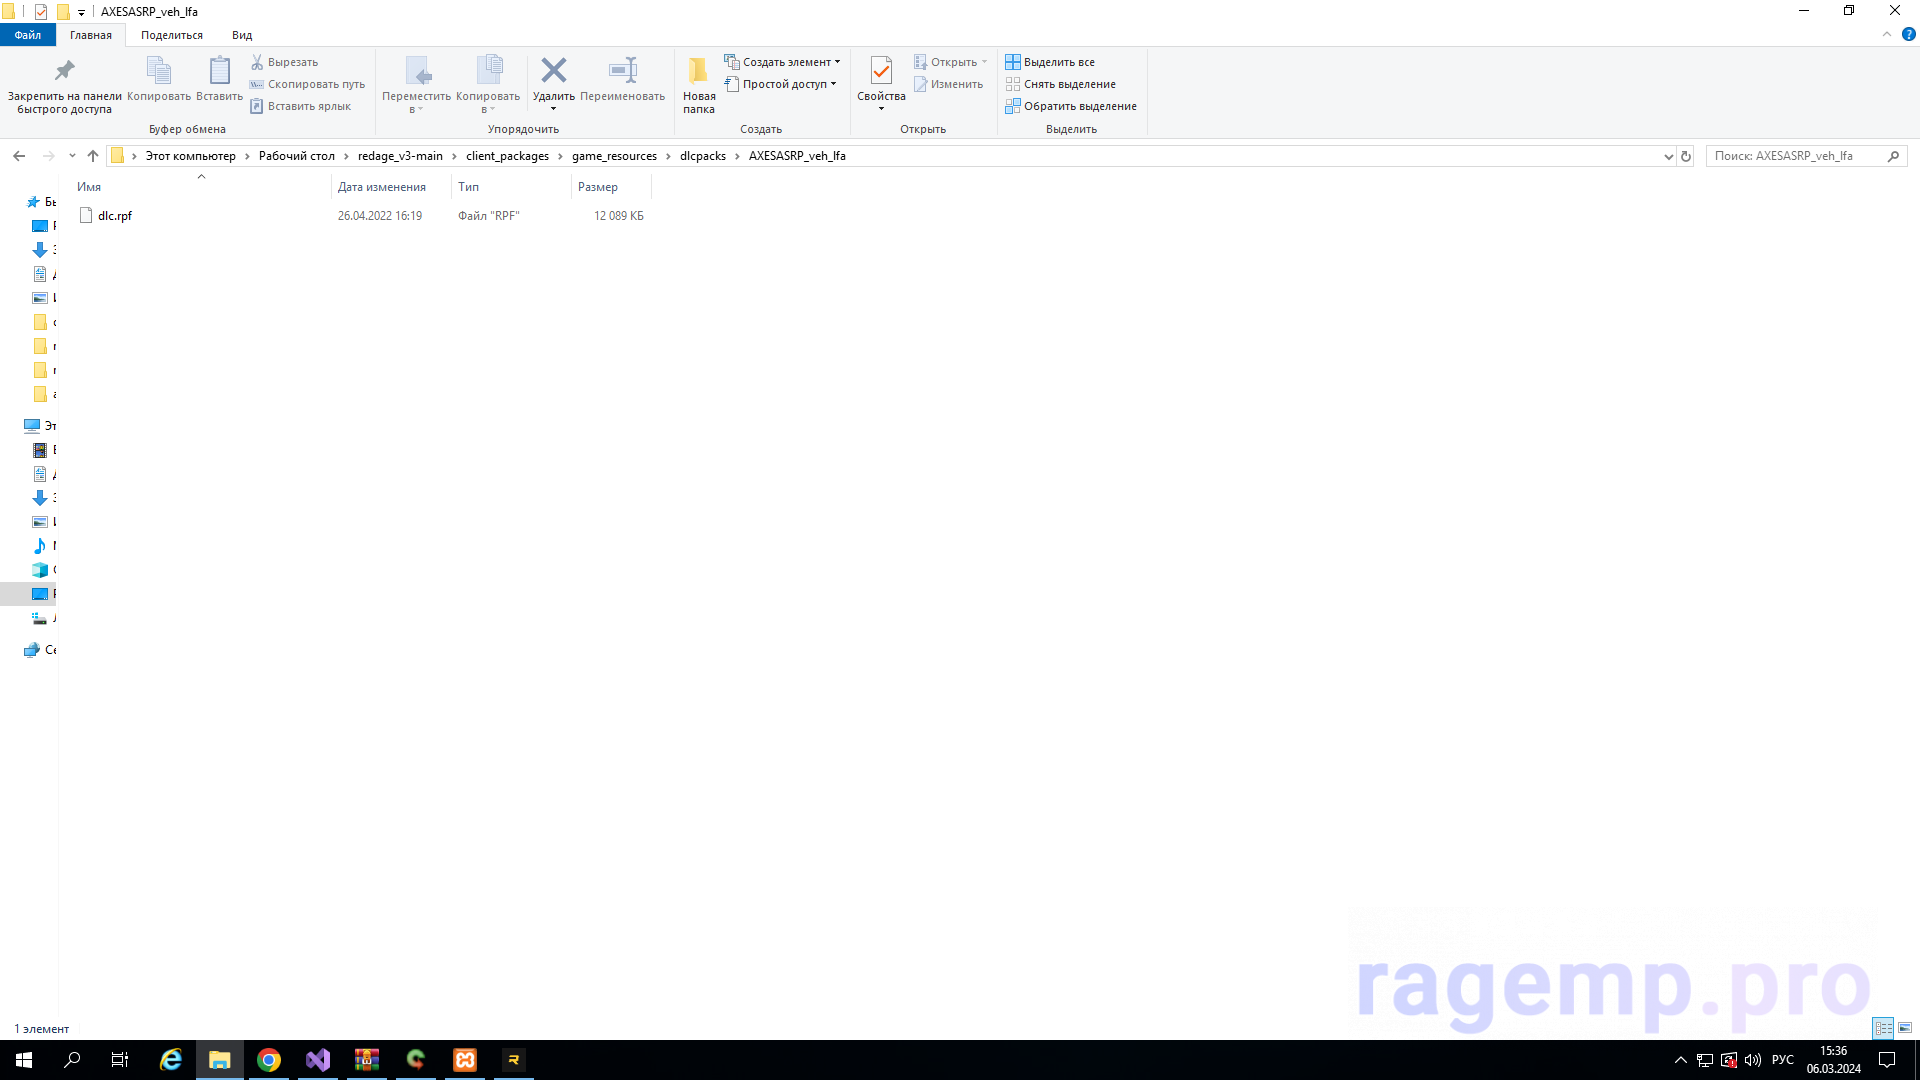Open Explorer help icon
Screen dimensions: 1920x1080
click(x=1908, y=34)
